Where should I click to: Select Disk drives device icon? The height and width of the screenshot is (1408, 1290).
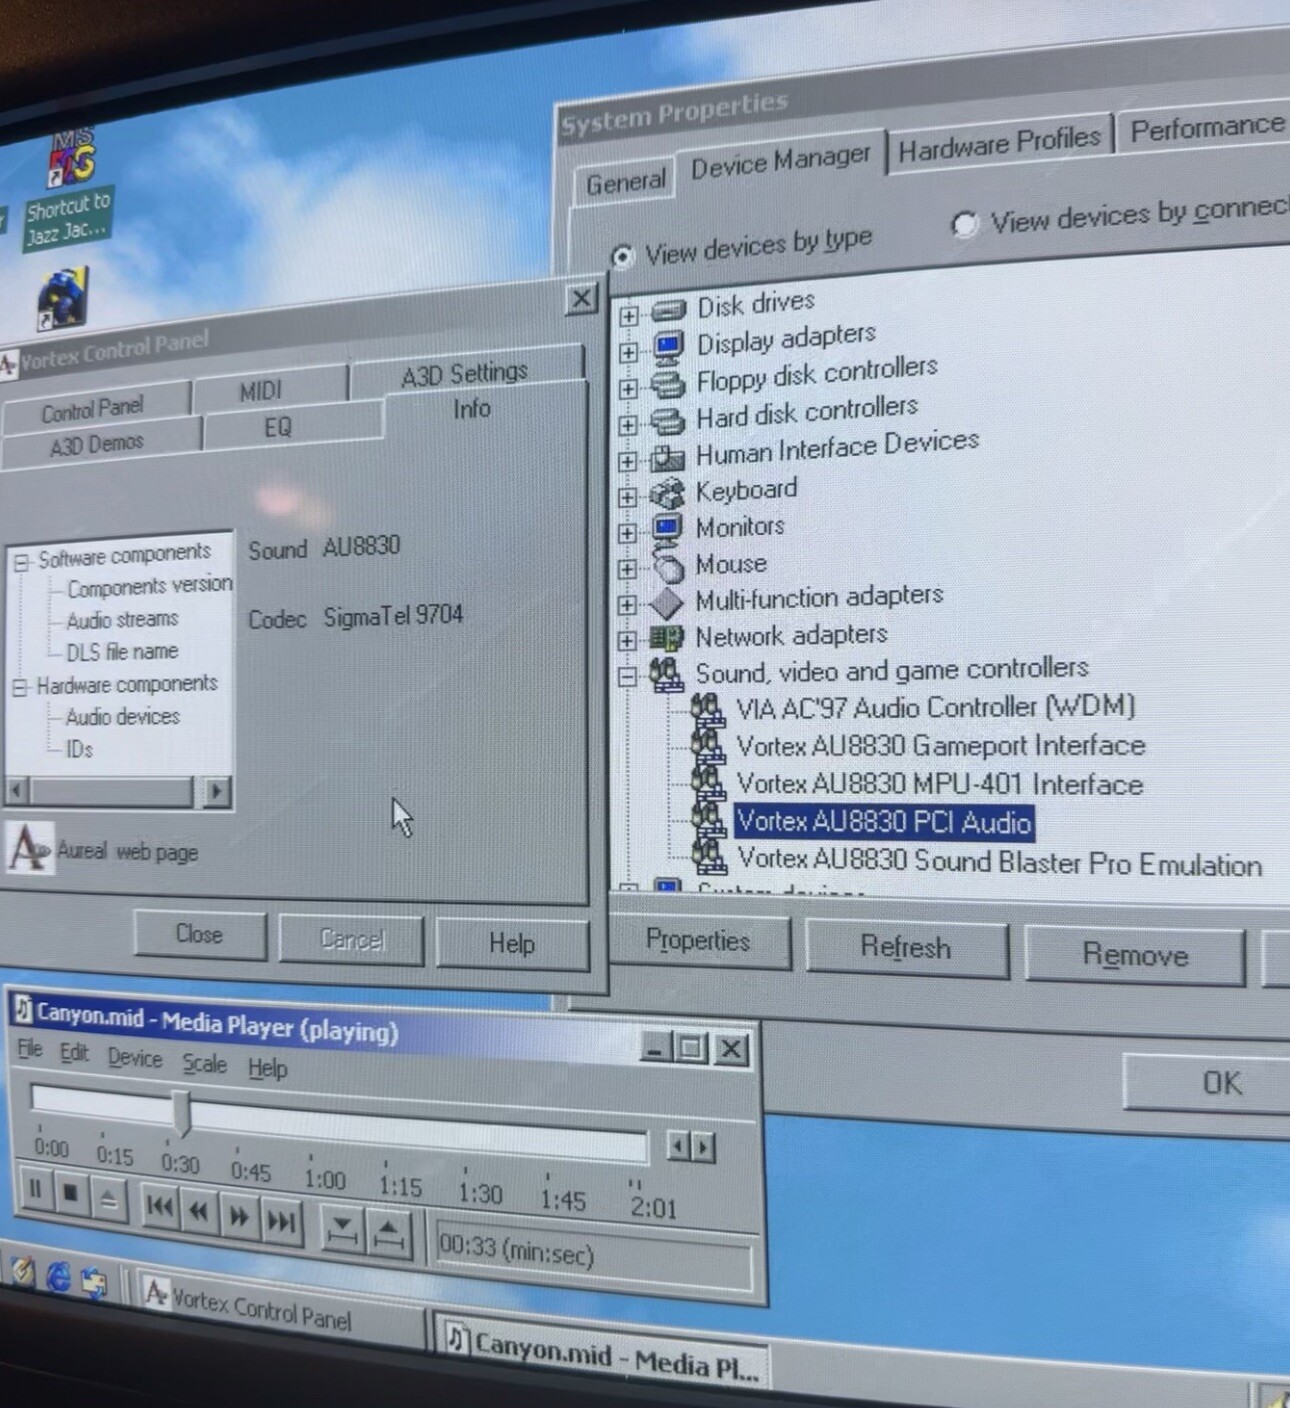click(668, 309)
